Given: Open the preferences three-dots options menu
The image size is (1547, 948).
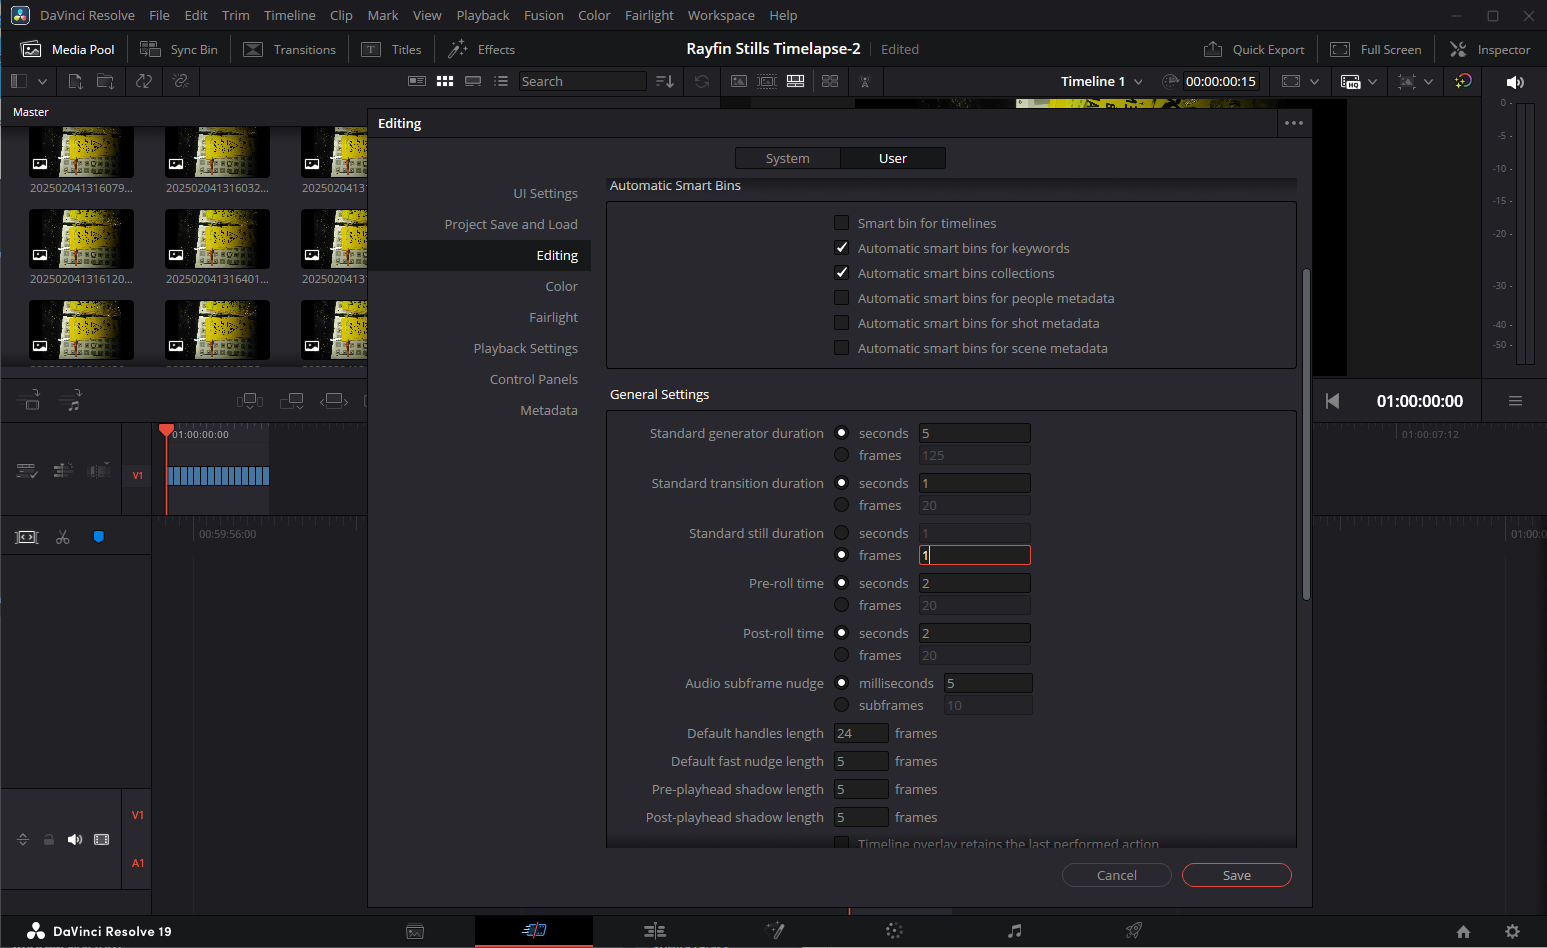Looking at the screenshot, I should coord(1293,123).
